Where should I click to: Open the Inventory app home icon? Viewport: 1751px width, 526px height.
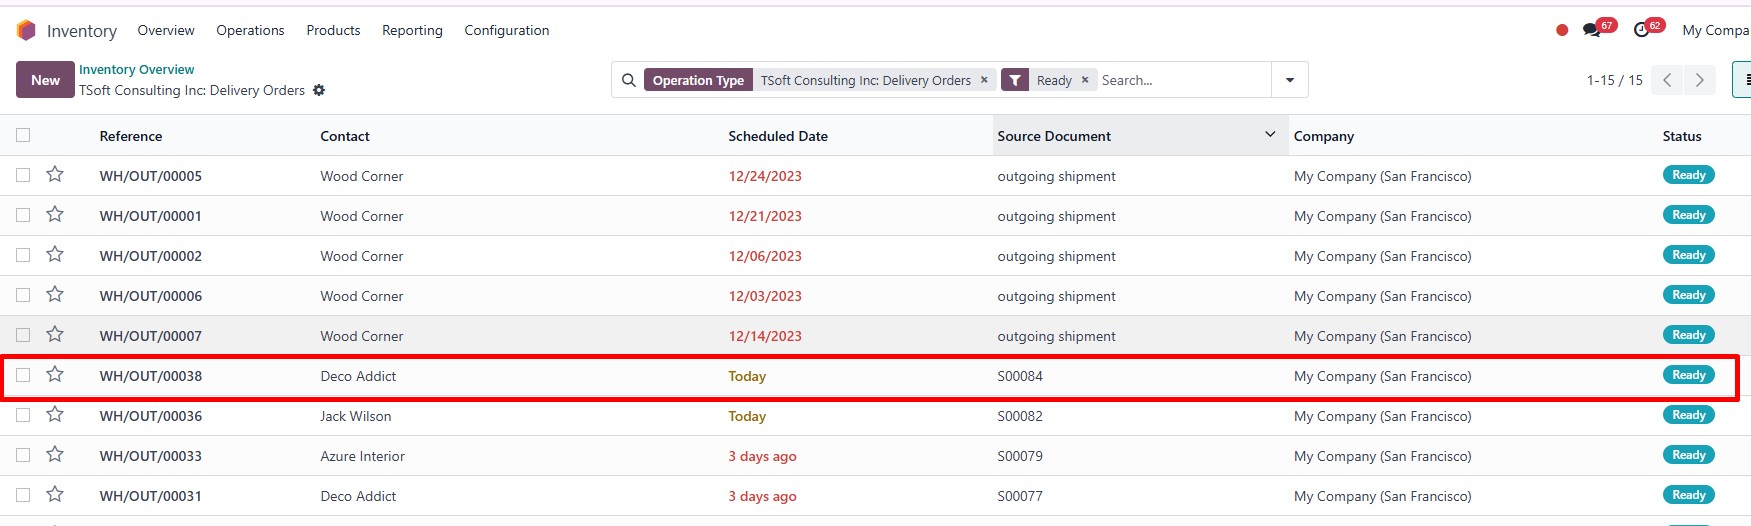[x=26, y=30]
